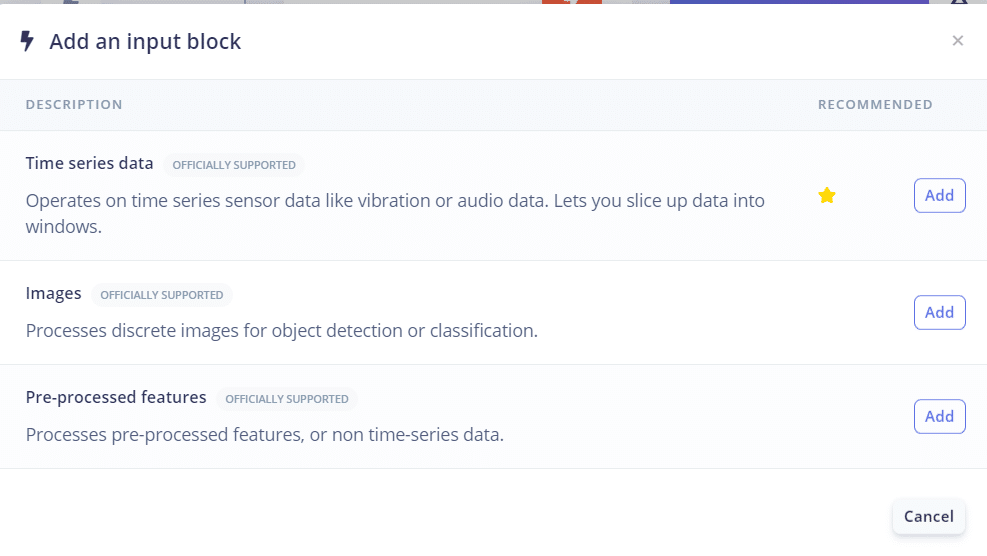Click the yellow recommended star icon
Viewport: 987px width, 556px height.
[x=827, y=196]
